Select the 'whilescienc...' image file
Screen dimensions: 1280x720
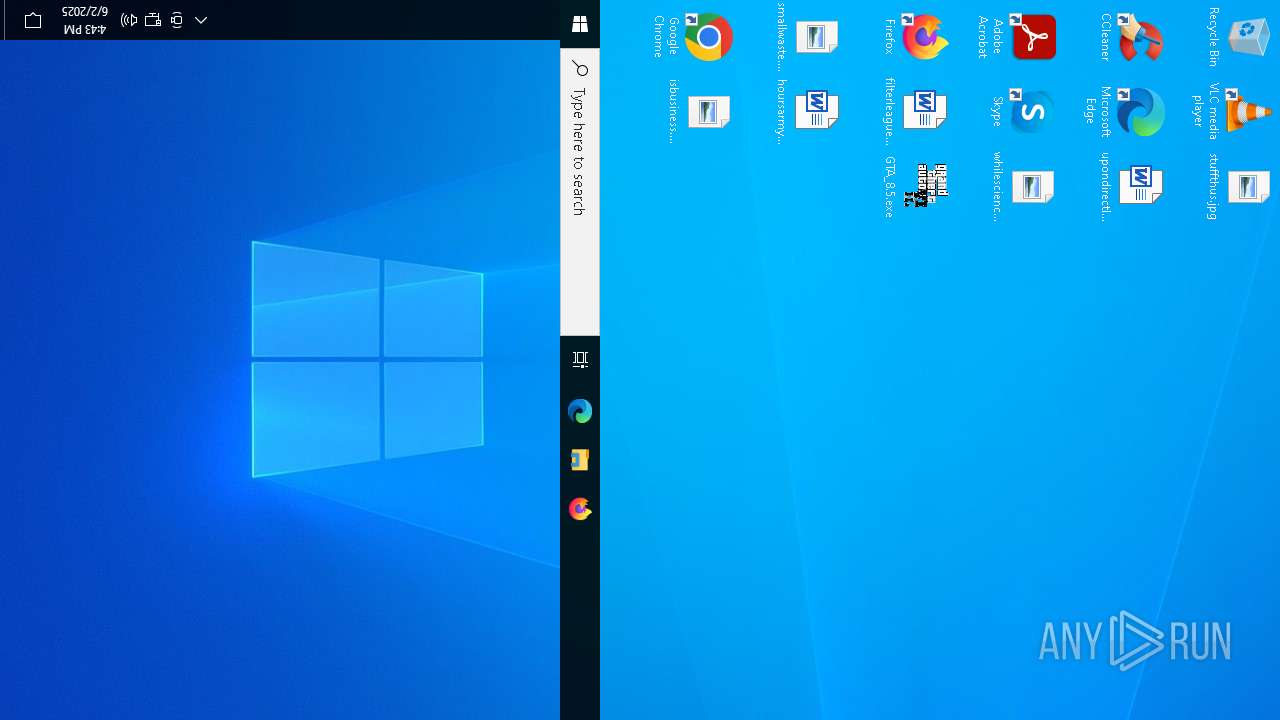click(x=1023, y=186)
